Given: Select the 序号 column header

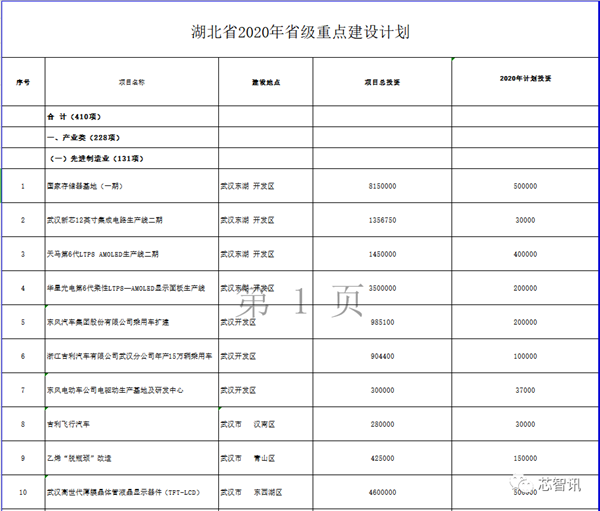Looking at the screenshot, I should (23, 81).
